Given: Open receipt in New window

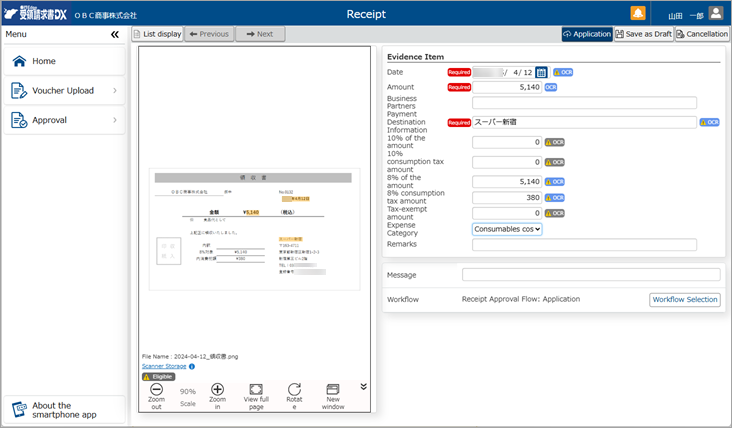Looking at the screenshot, I should tap(333, 396).
